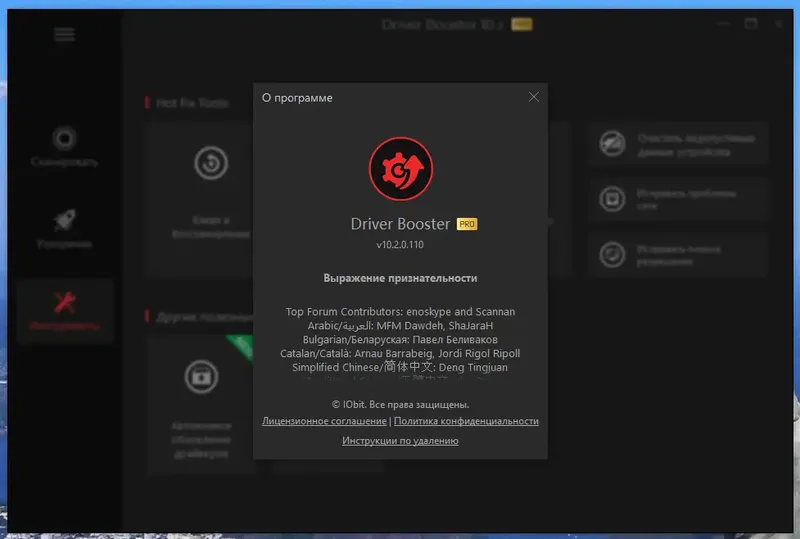The width and height of the screenshot is (800, 539).
Task: Click the Arabic translators credits line
Action: (x=401, y=326)
